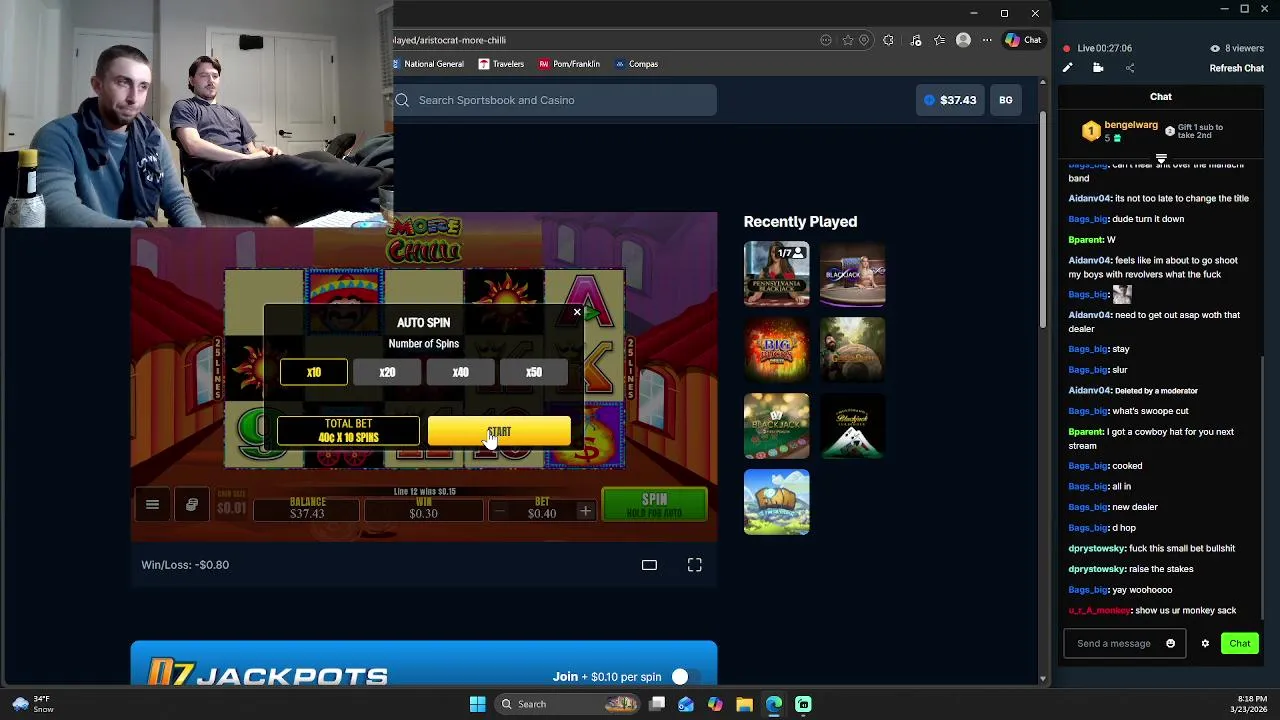Open the BG account menu
1280x720 pixels.
point(1005,100)
